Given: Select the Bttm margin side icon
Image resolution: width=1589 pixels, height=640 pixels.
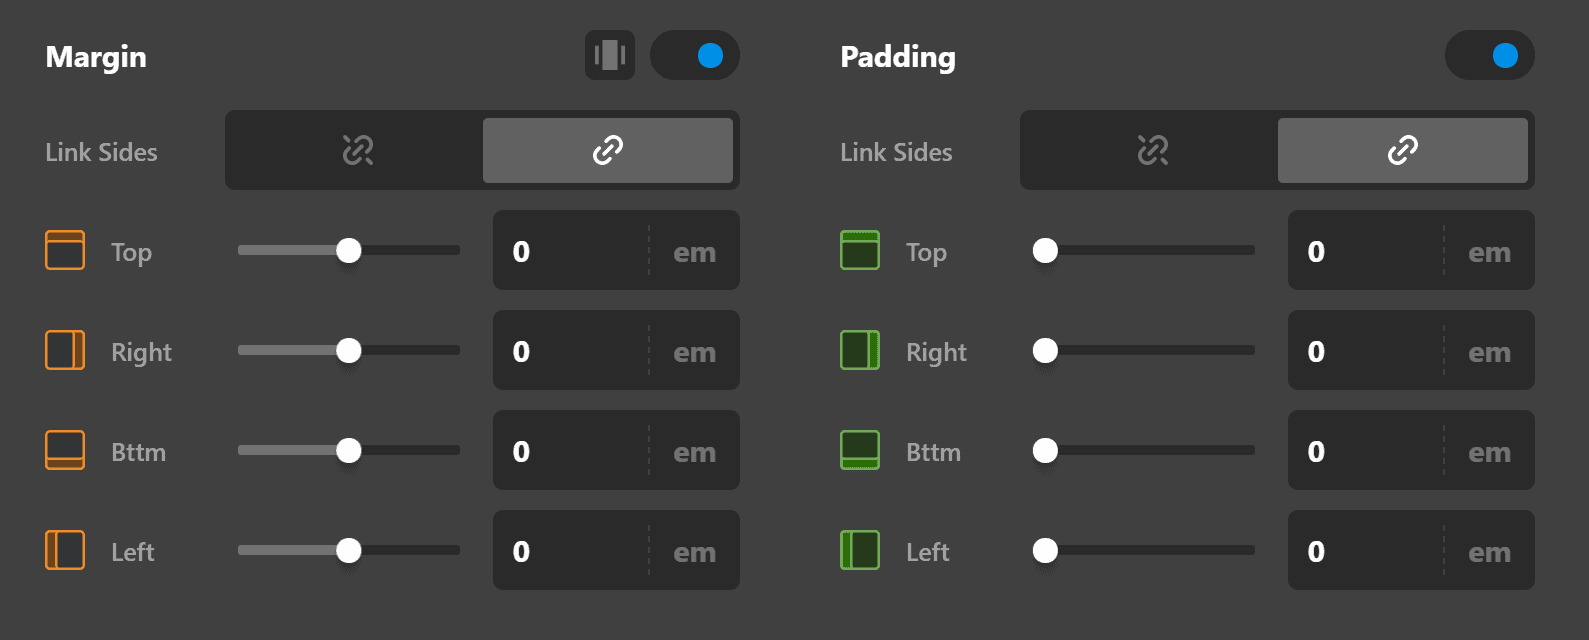Looking at the screenshot, I should [64, 451].
